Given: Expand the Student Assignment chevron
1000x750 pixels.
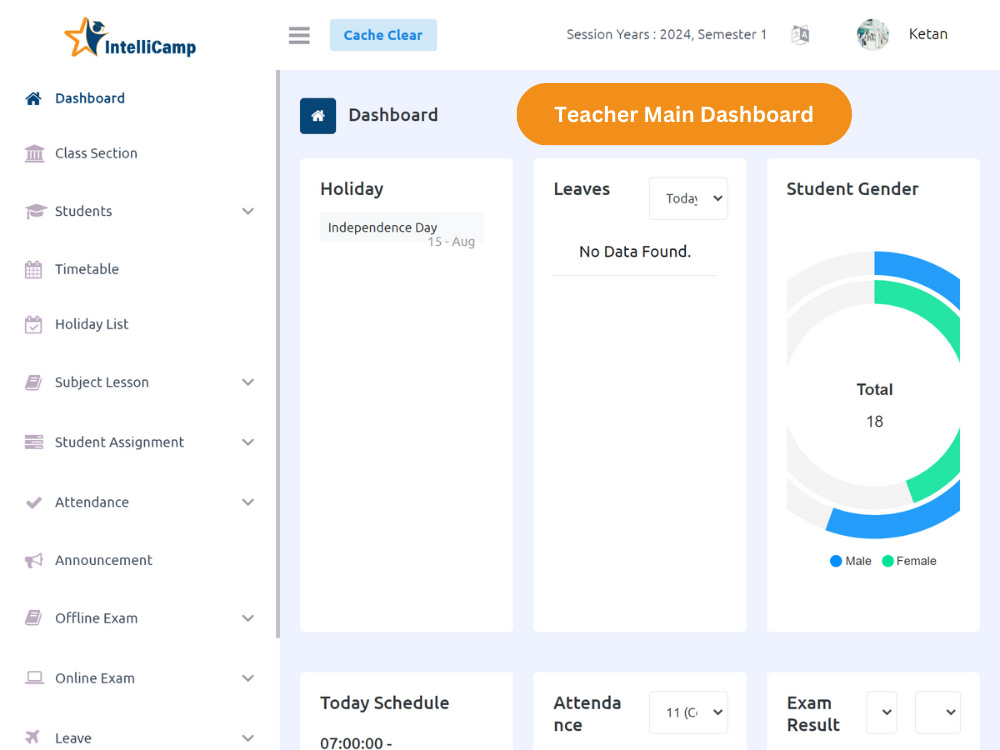Looking at the screenshot, I should click(x=248, y=442).
